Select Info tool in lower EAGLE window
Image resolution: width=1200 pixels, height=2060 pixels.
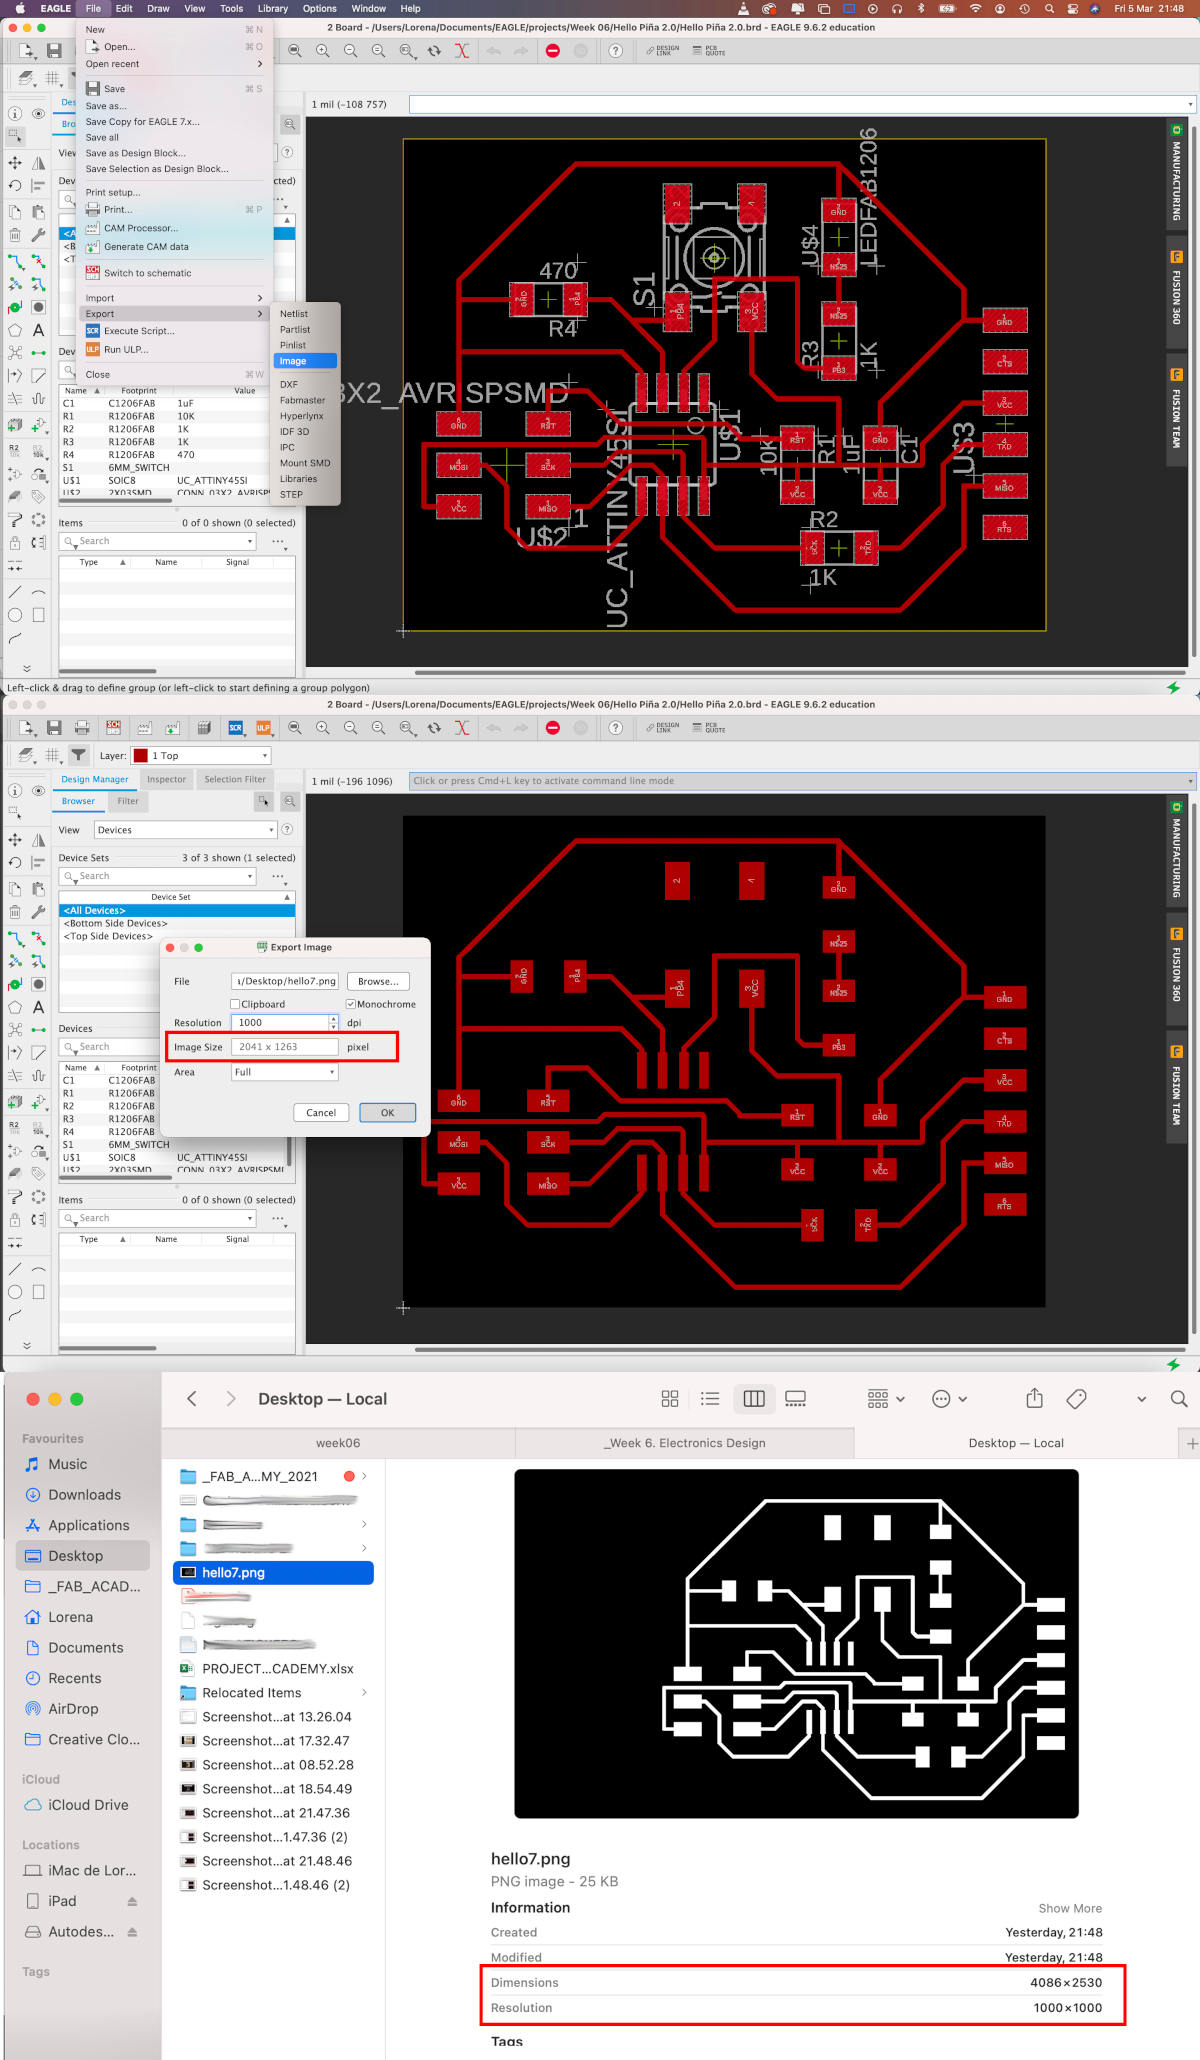pos(15,790)
